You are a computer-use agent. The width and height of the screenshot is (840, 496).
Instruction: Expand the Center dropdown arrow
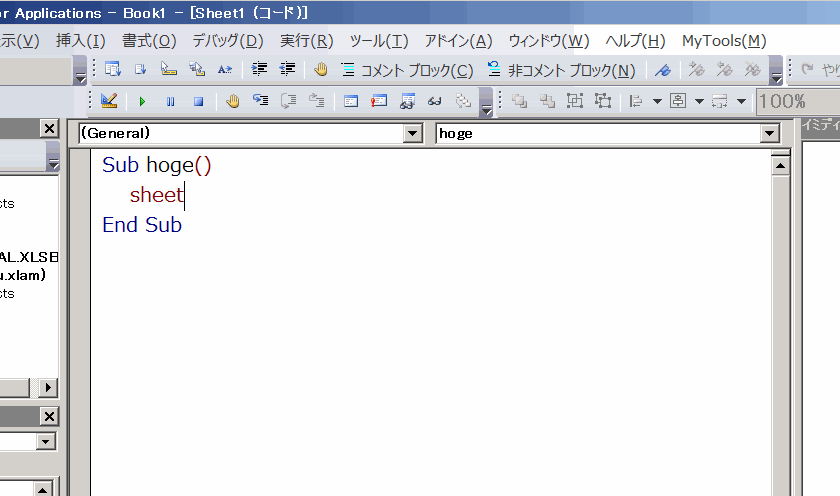[699, 101]
